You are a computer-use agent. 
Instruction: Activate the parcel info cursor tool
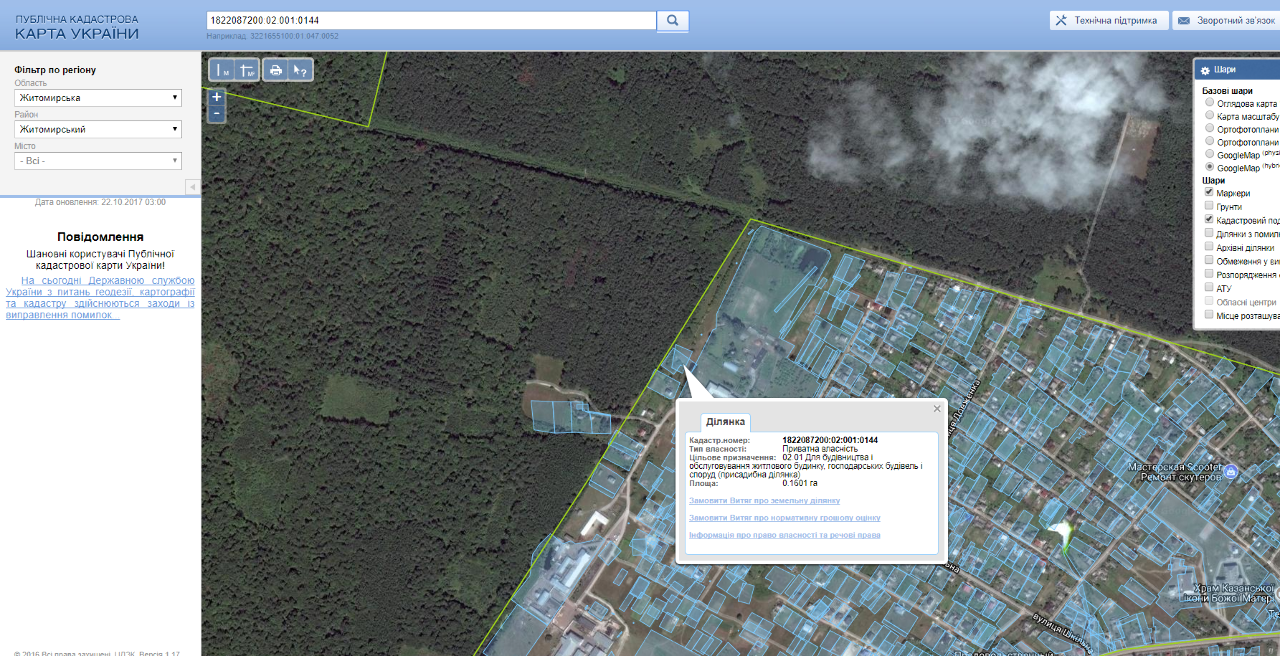(x=300, y=70)
